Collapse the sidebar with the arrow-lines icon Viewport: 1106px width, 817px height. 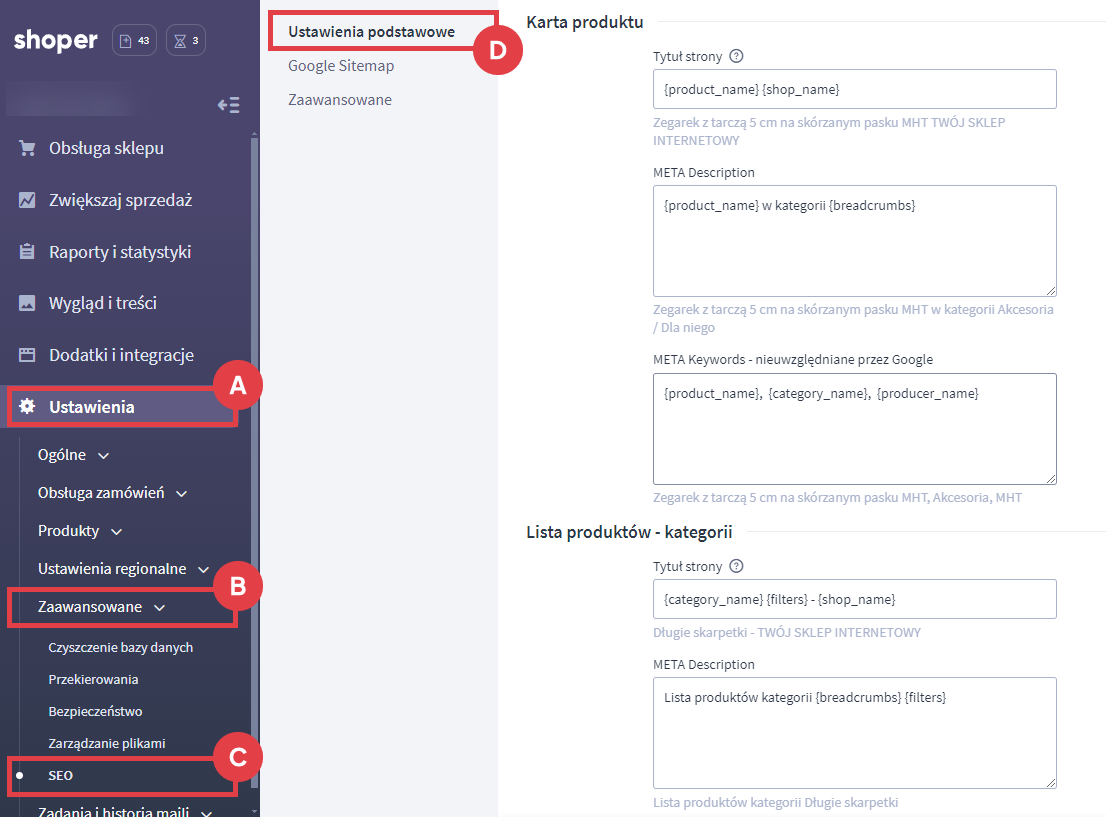pos(229,105)
